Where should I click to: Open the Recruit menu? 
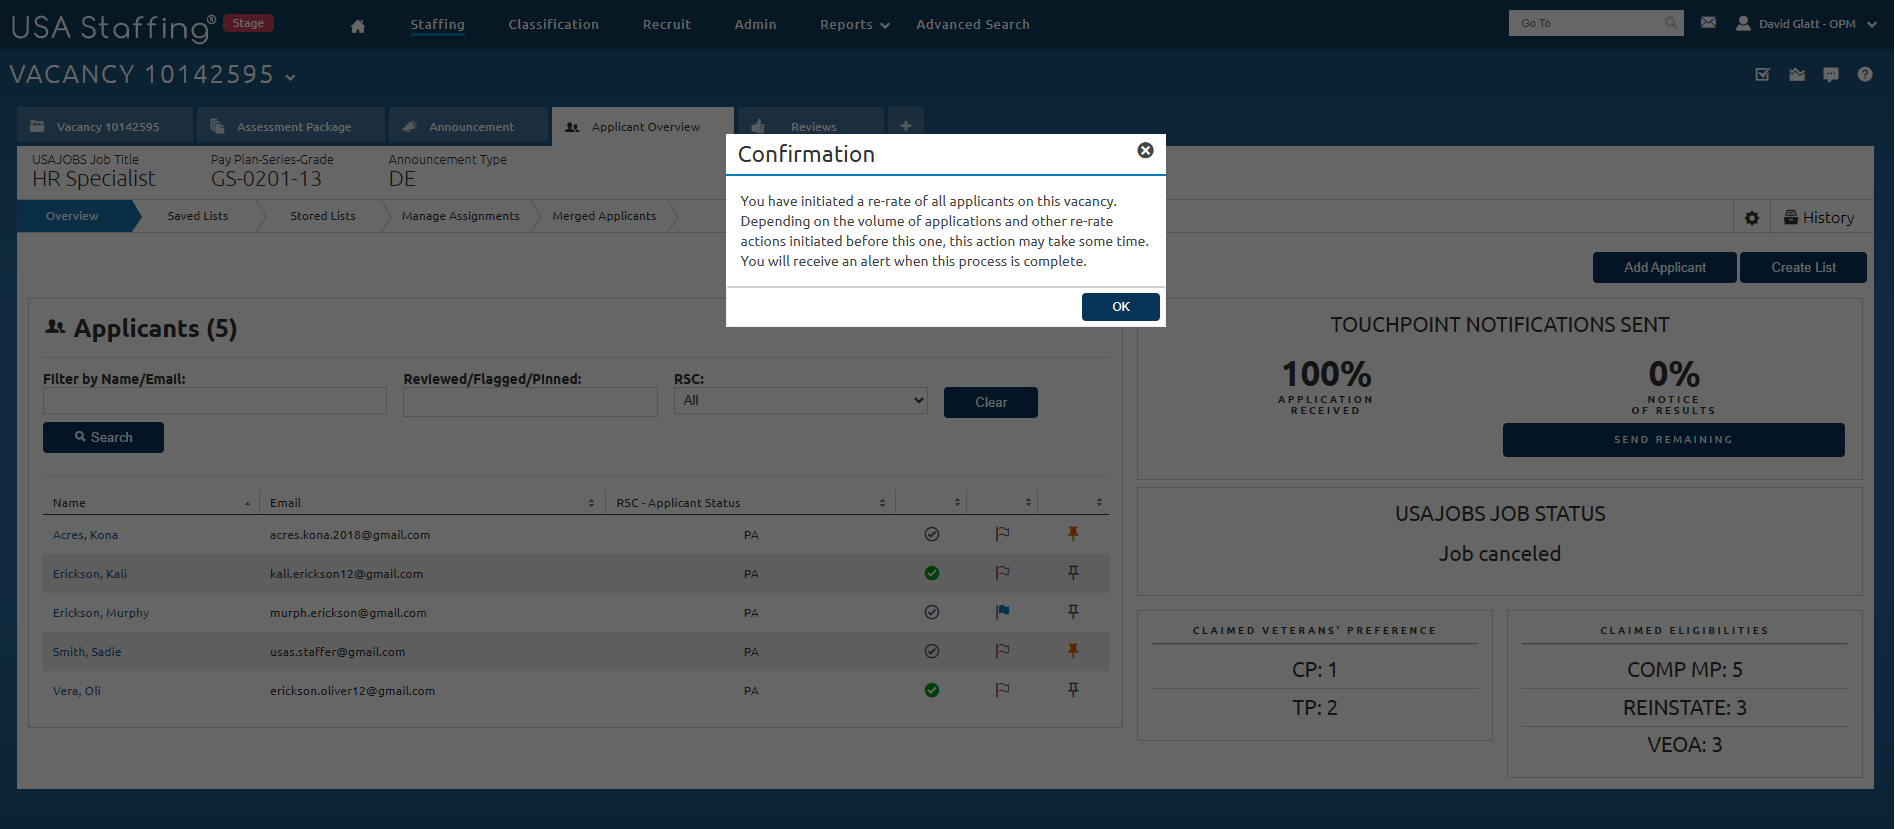tap(666, 24)
